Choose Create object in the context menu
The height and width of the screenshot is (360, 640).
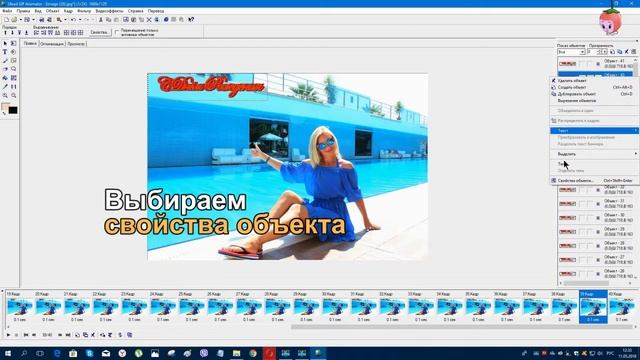(595, 87)
